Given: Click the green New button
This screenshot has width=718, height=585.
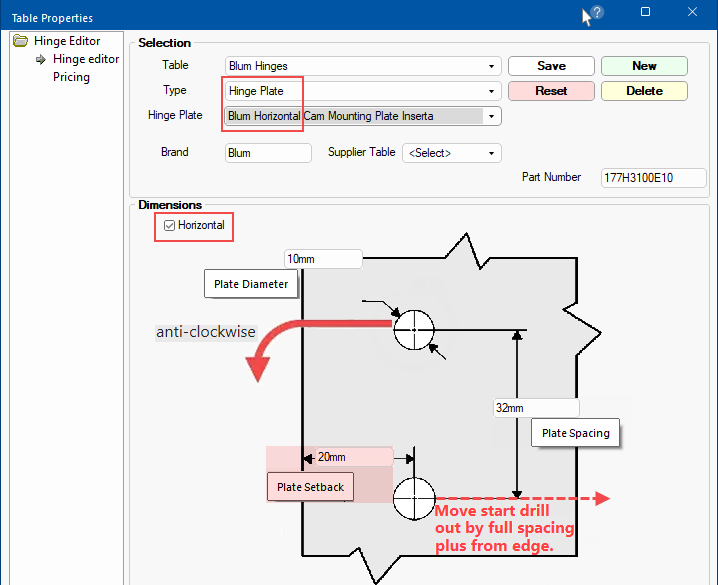Looking at the screenshot, I should 644,66.
